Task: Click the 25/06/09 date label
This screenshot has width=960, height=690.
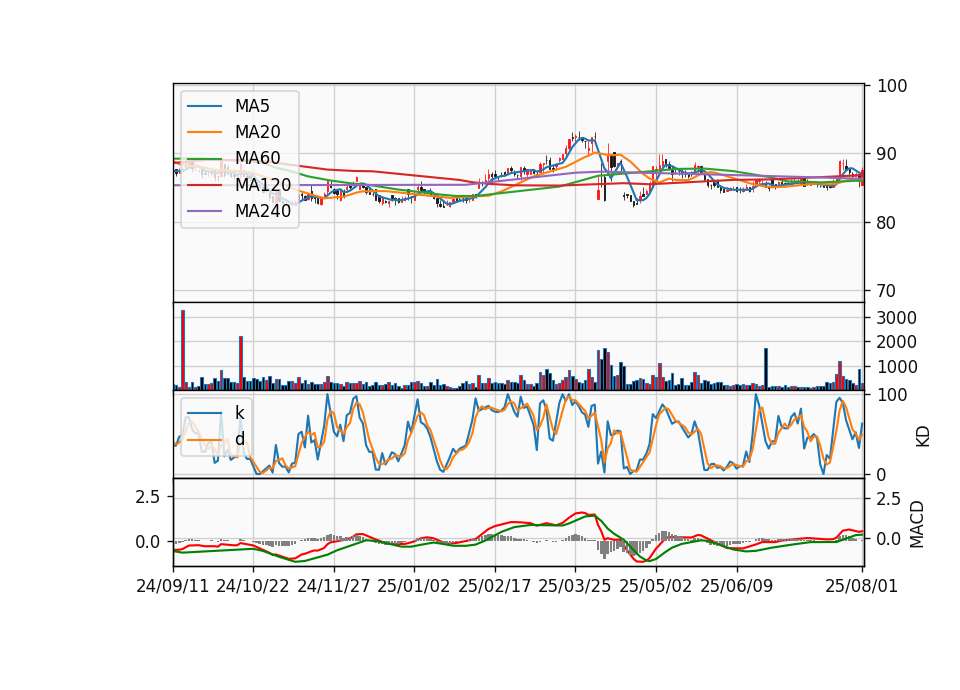Action: (x=736, y=586)
